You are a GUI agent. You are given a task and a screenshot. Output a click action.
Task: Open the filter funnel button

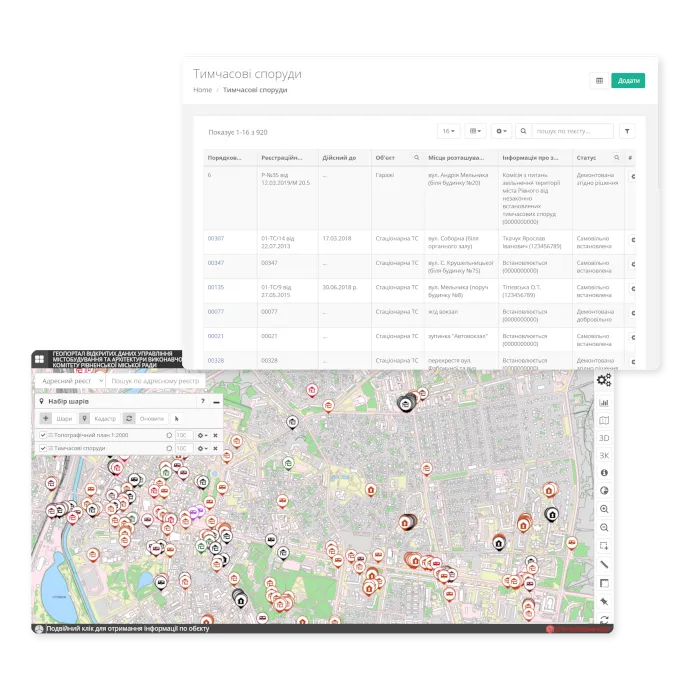pos(627,131)
